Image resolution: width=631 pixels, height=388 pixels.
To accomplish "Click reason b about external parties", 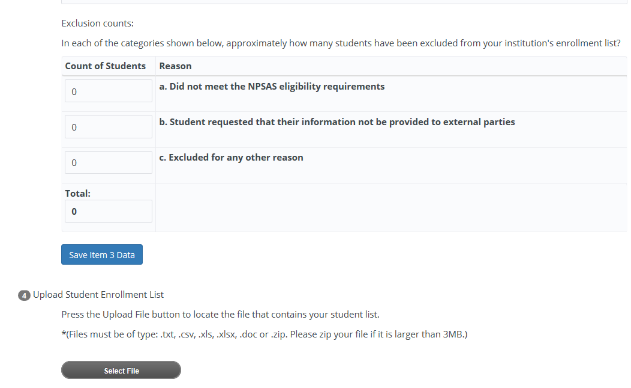I will 337,122.
